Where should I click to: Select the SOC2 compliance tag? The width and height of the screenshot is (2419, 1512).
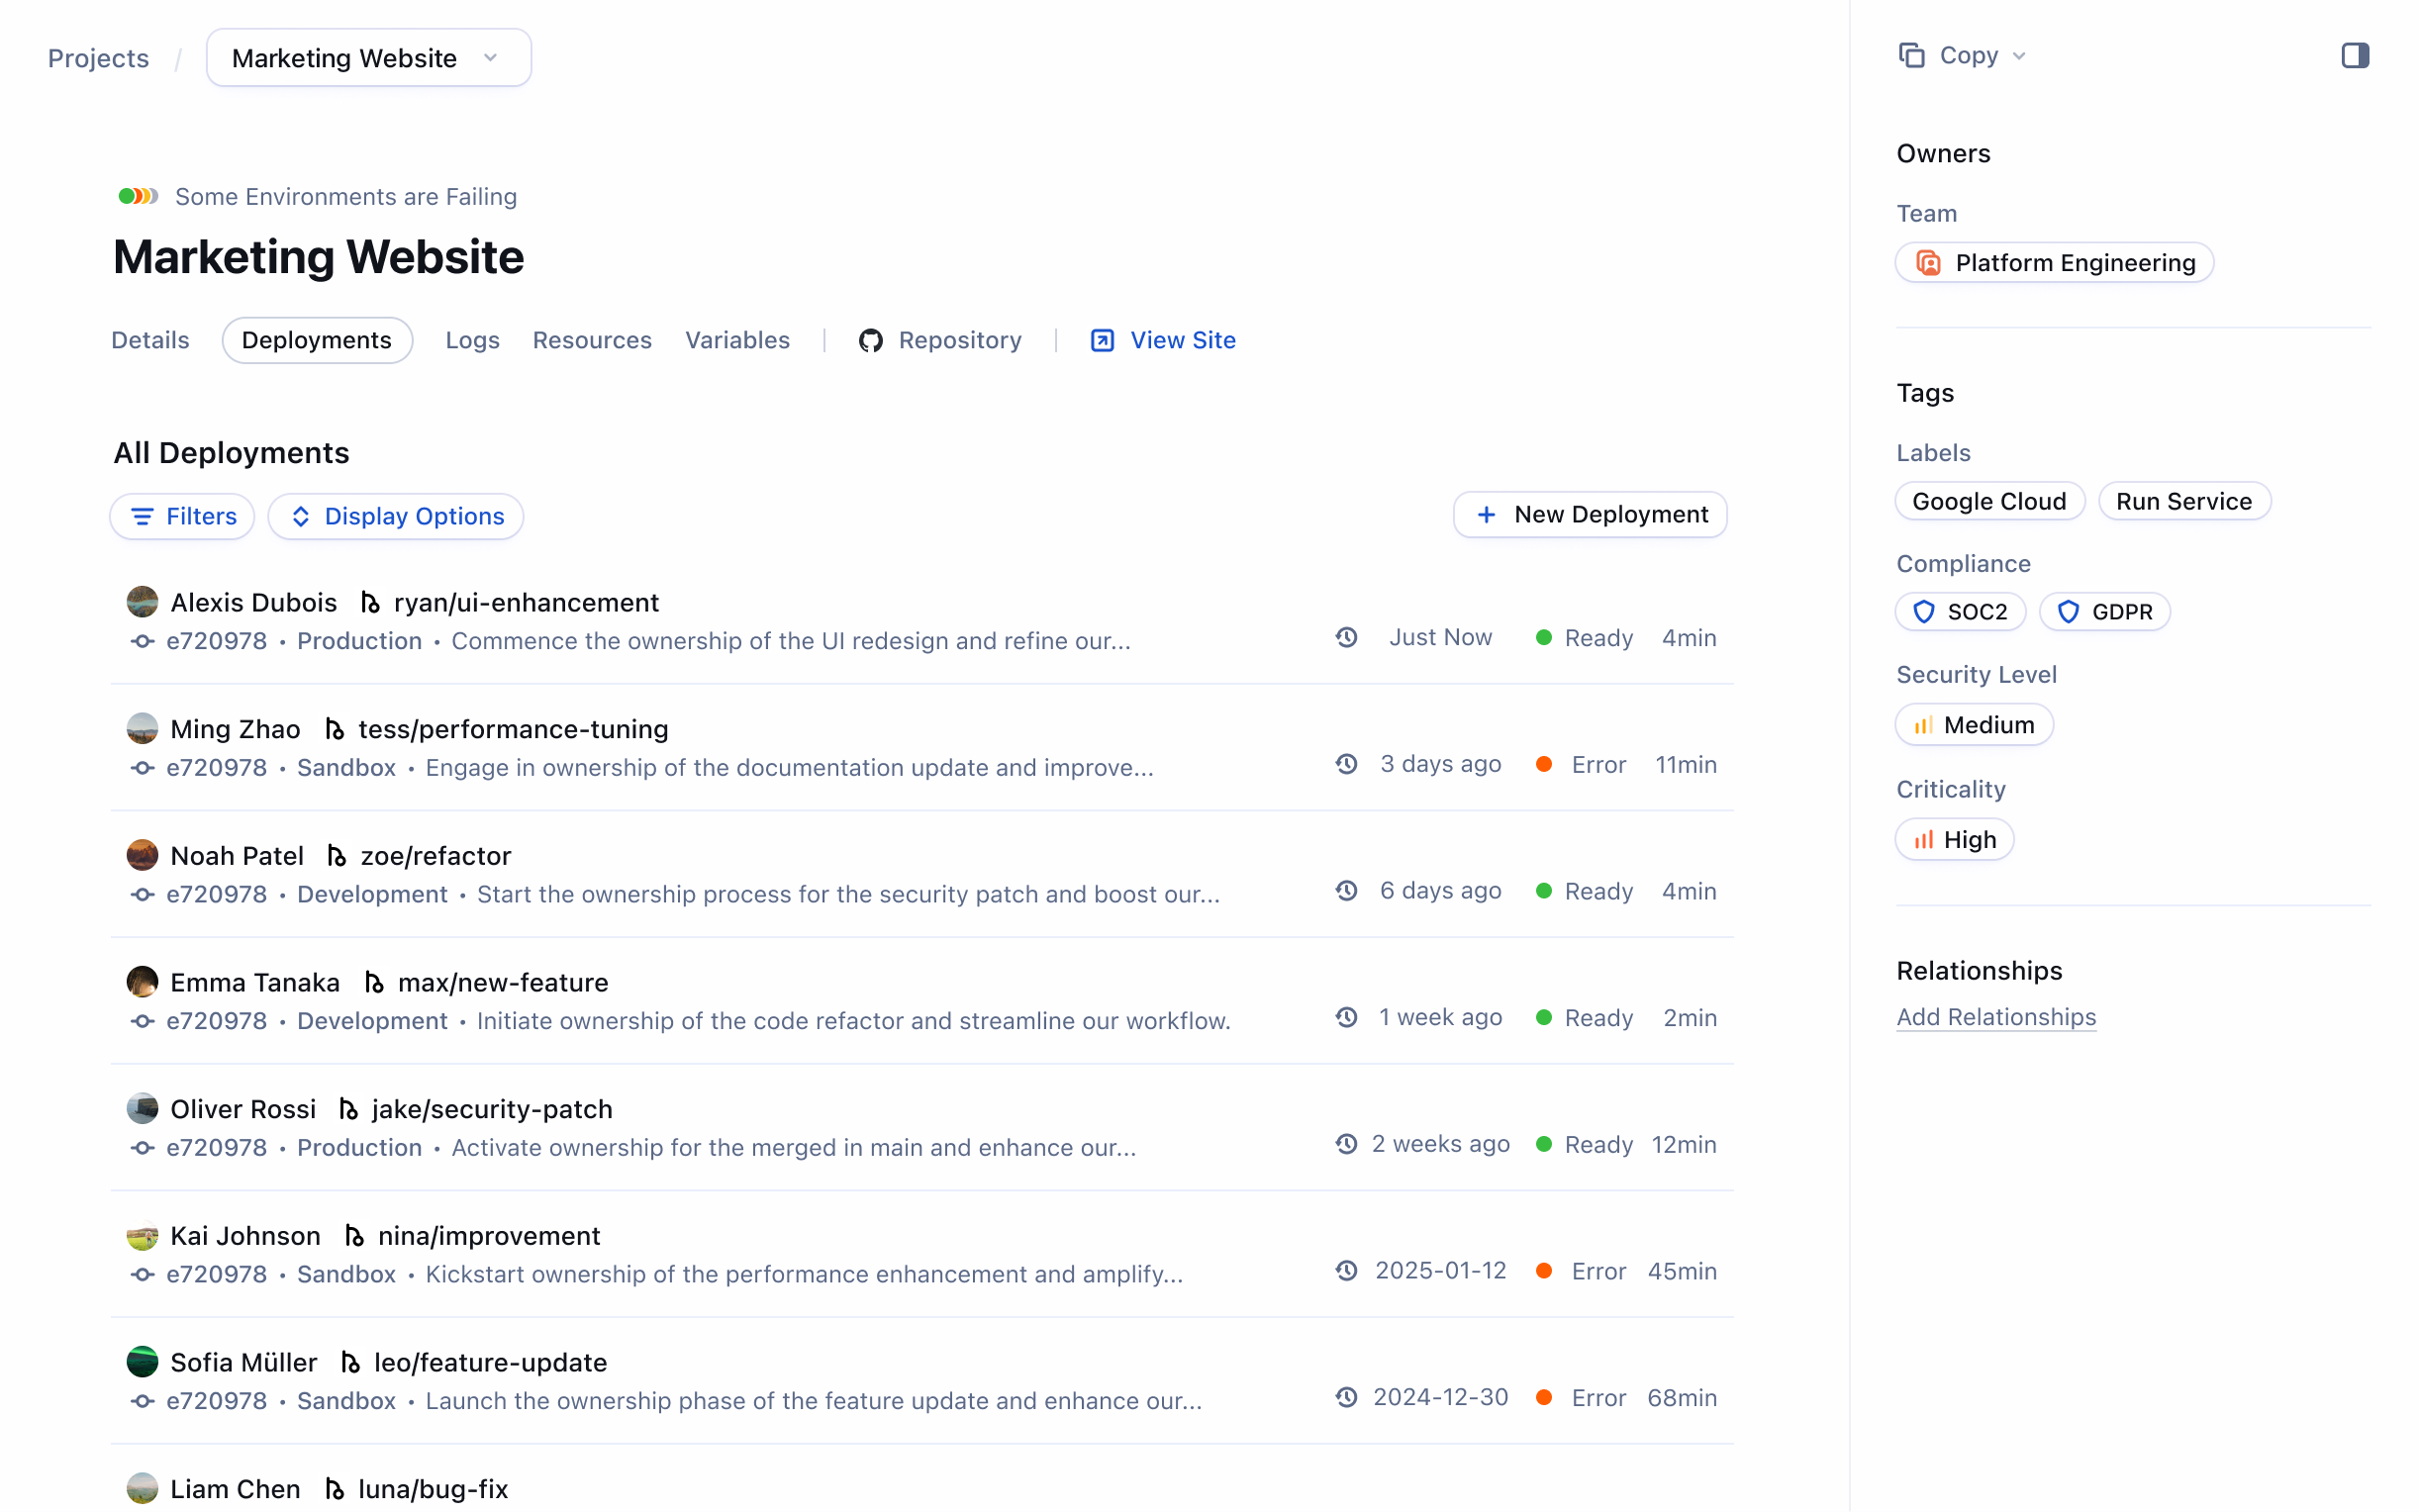point(1960,612)
